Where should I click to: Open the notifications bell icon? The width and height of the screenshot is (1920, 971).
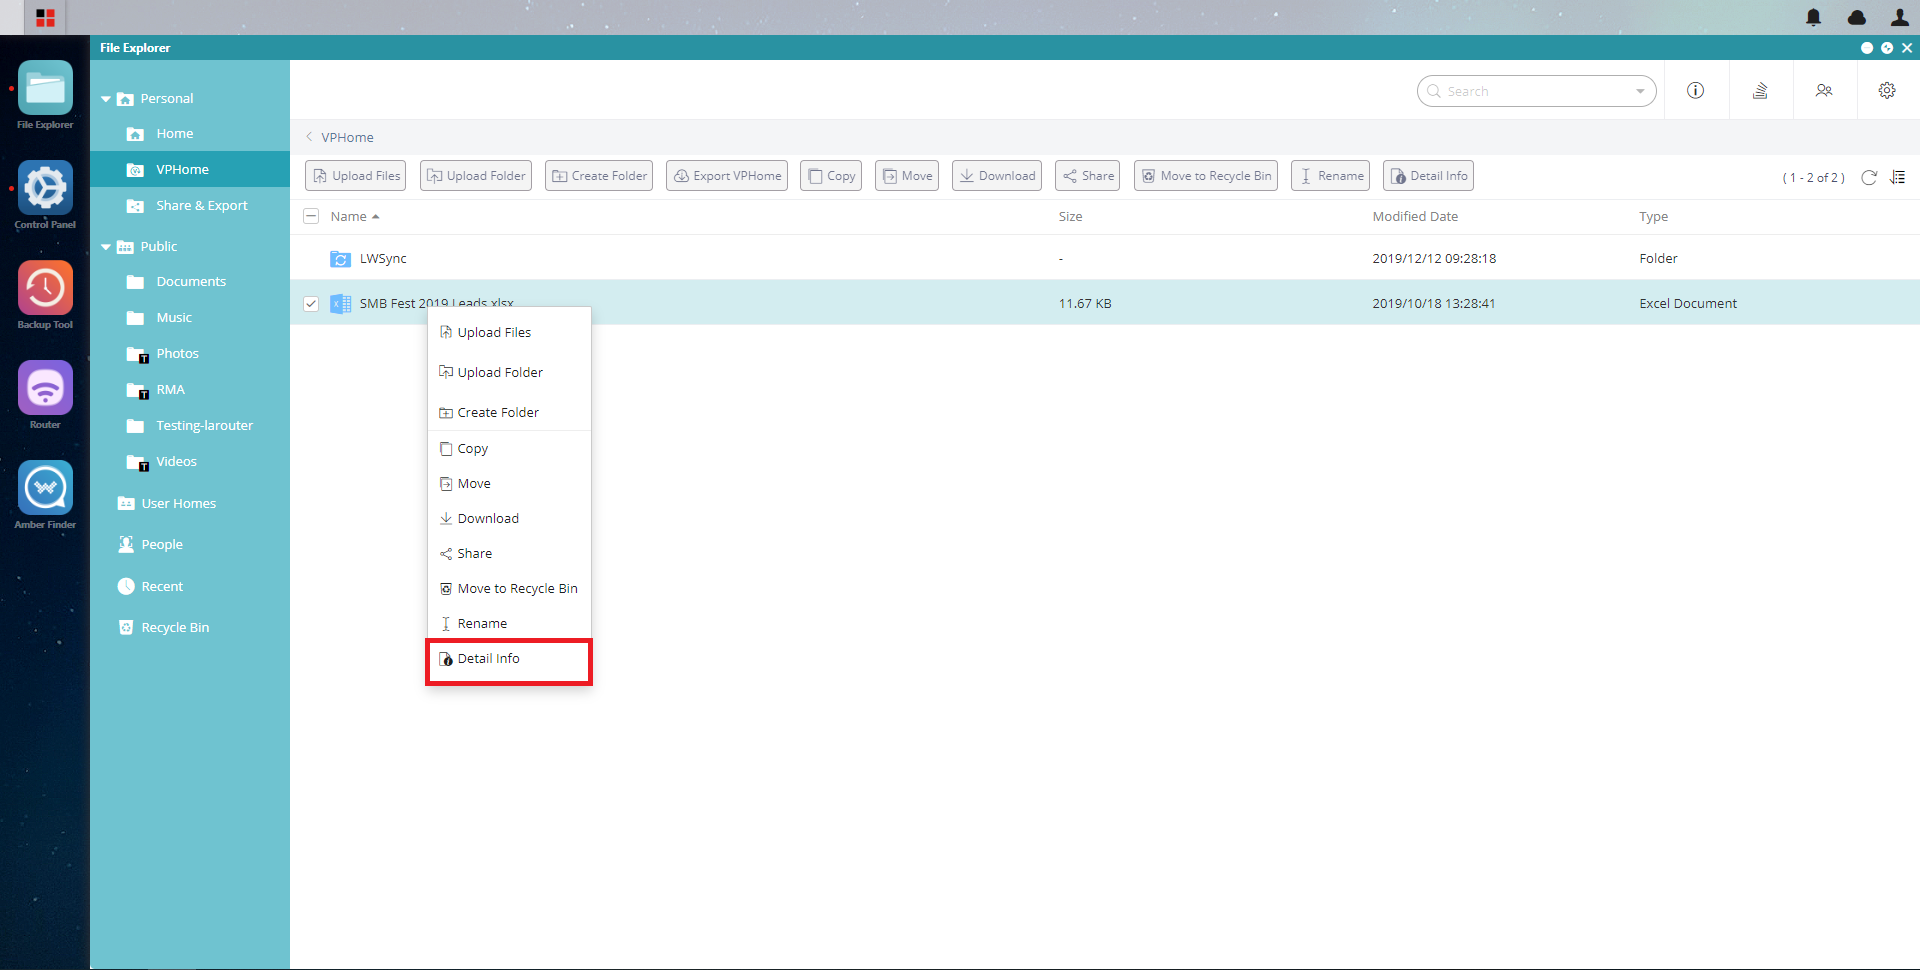coord(1813,17)
